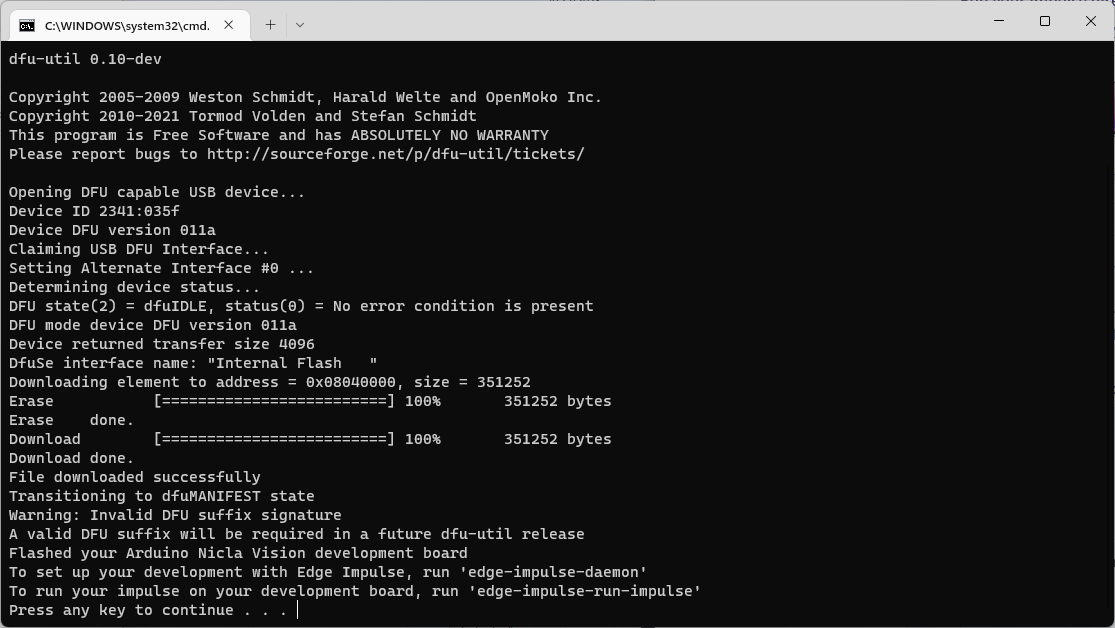Click the Download progress bar
Screen dimensions: 1115x628
click(x=274, y=440)
